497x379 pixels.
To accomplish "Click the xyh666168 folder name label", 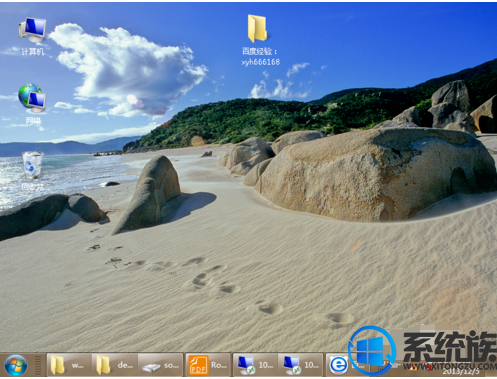I will pos(261,62).
